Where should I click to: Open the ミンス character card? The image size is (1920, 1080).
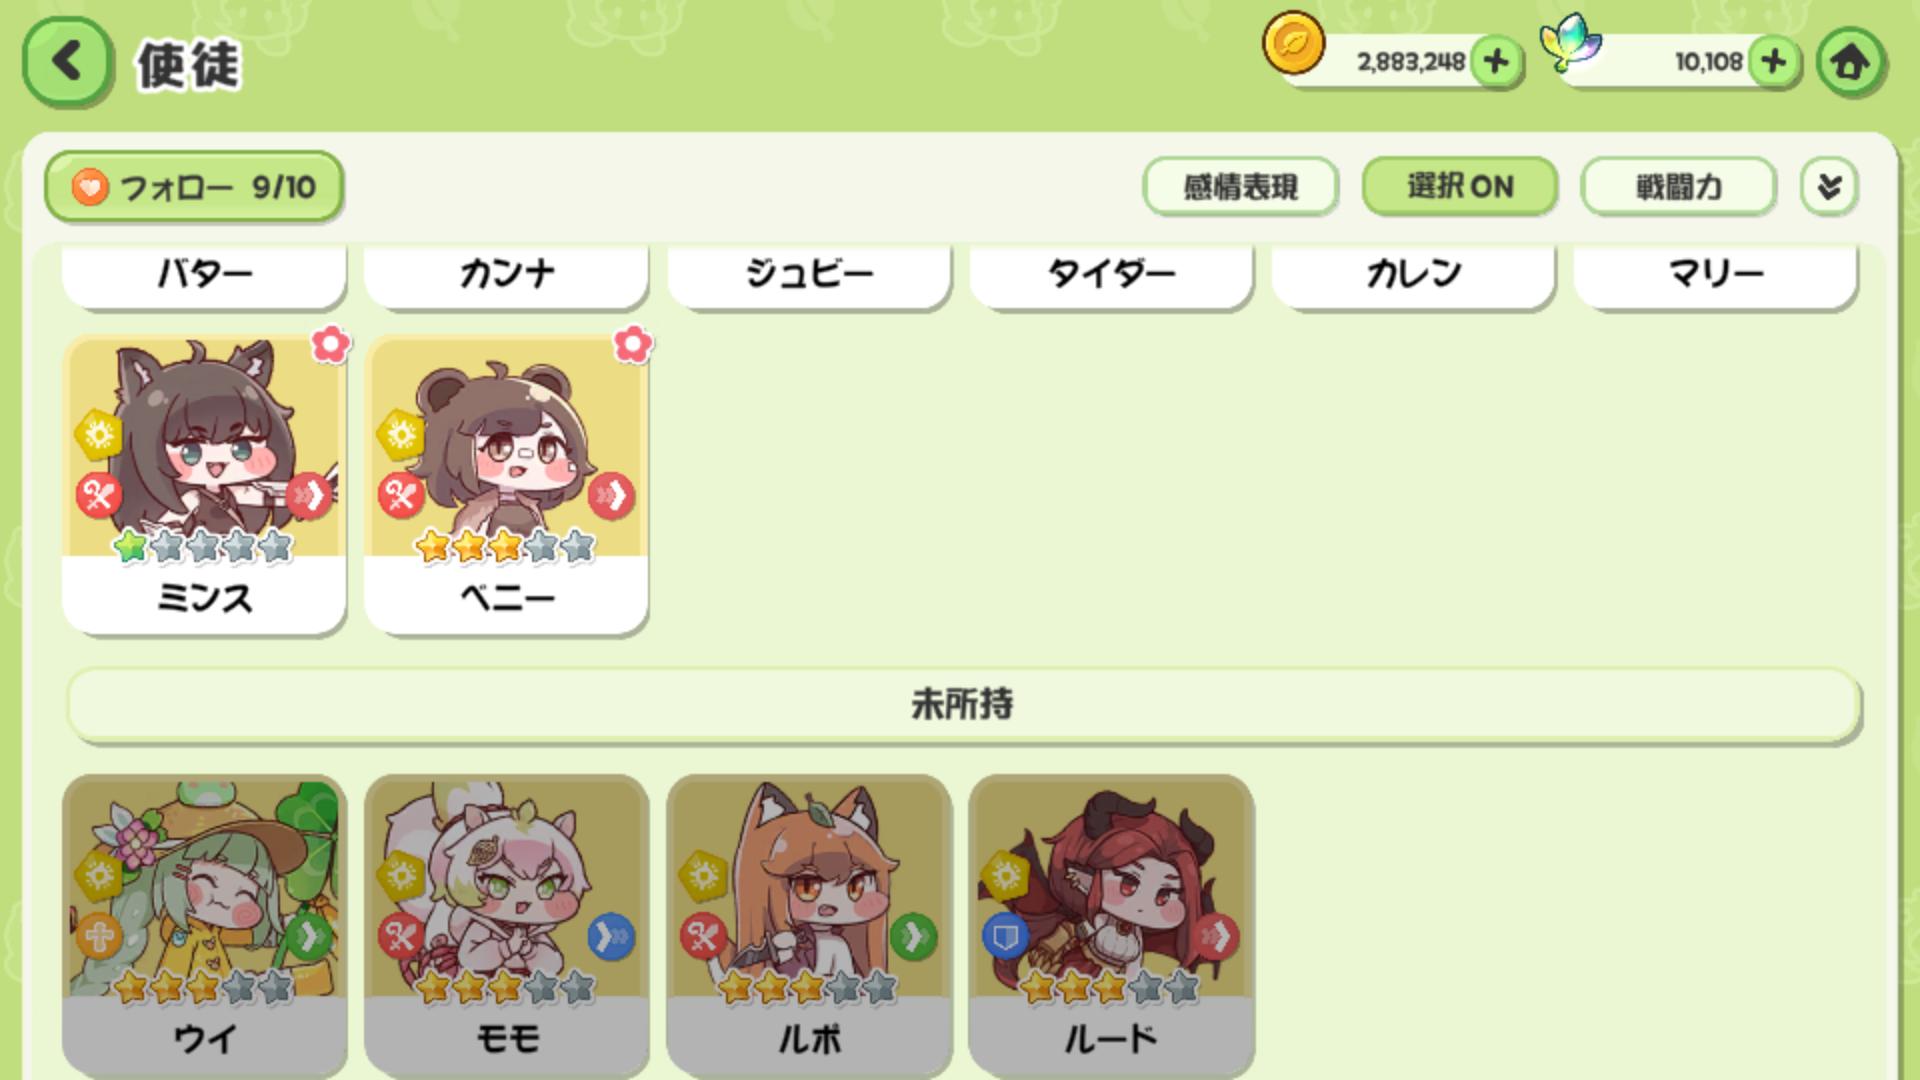point(204,485)
